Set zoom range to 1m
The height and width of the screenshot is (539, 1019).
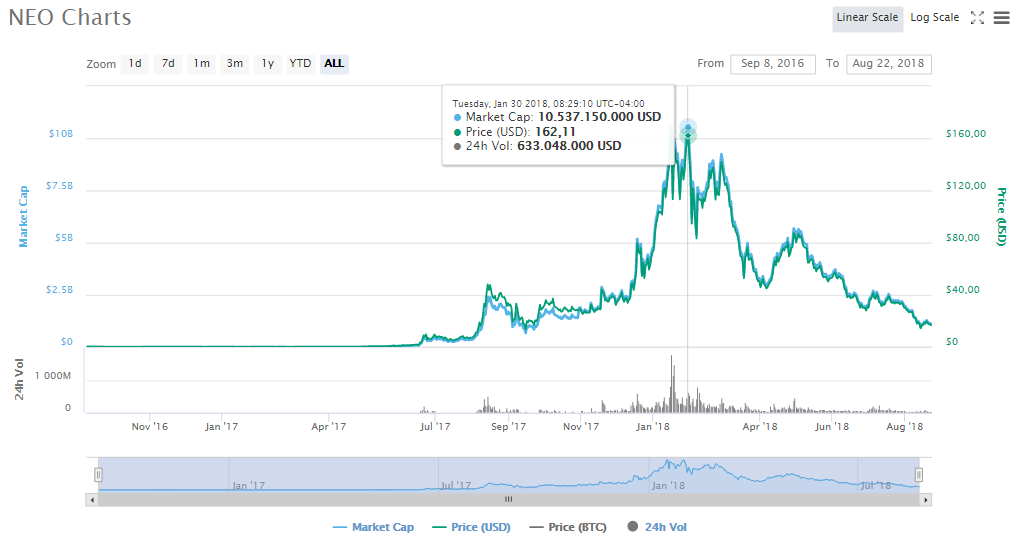coord(201,64)
